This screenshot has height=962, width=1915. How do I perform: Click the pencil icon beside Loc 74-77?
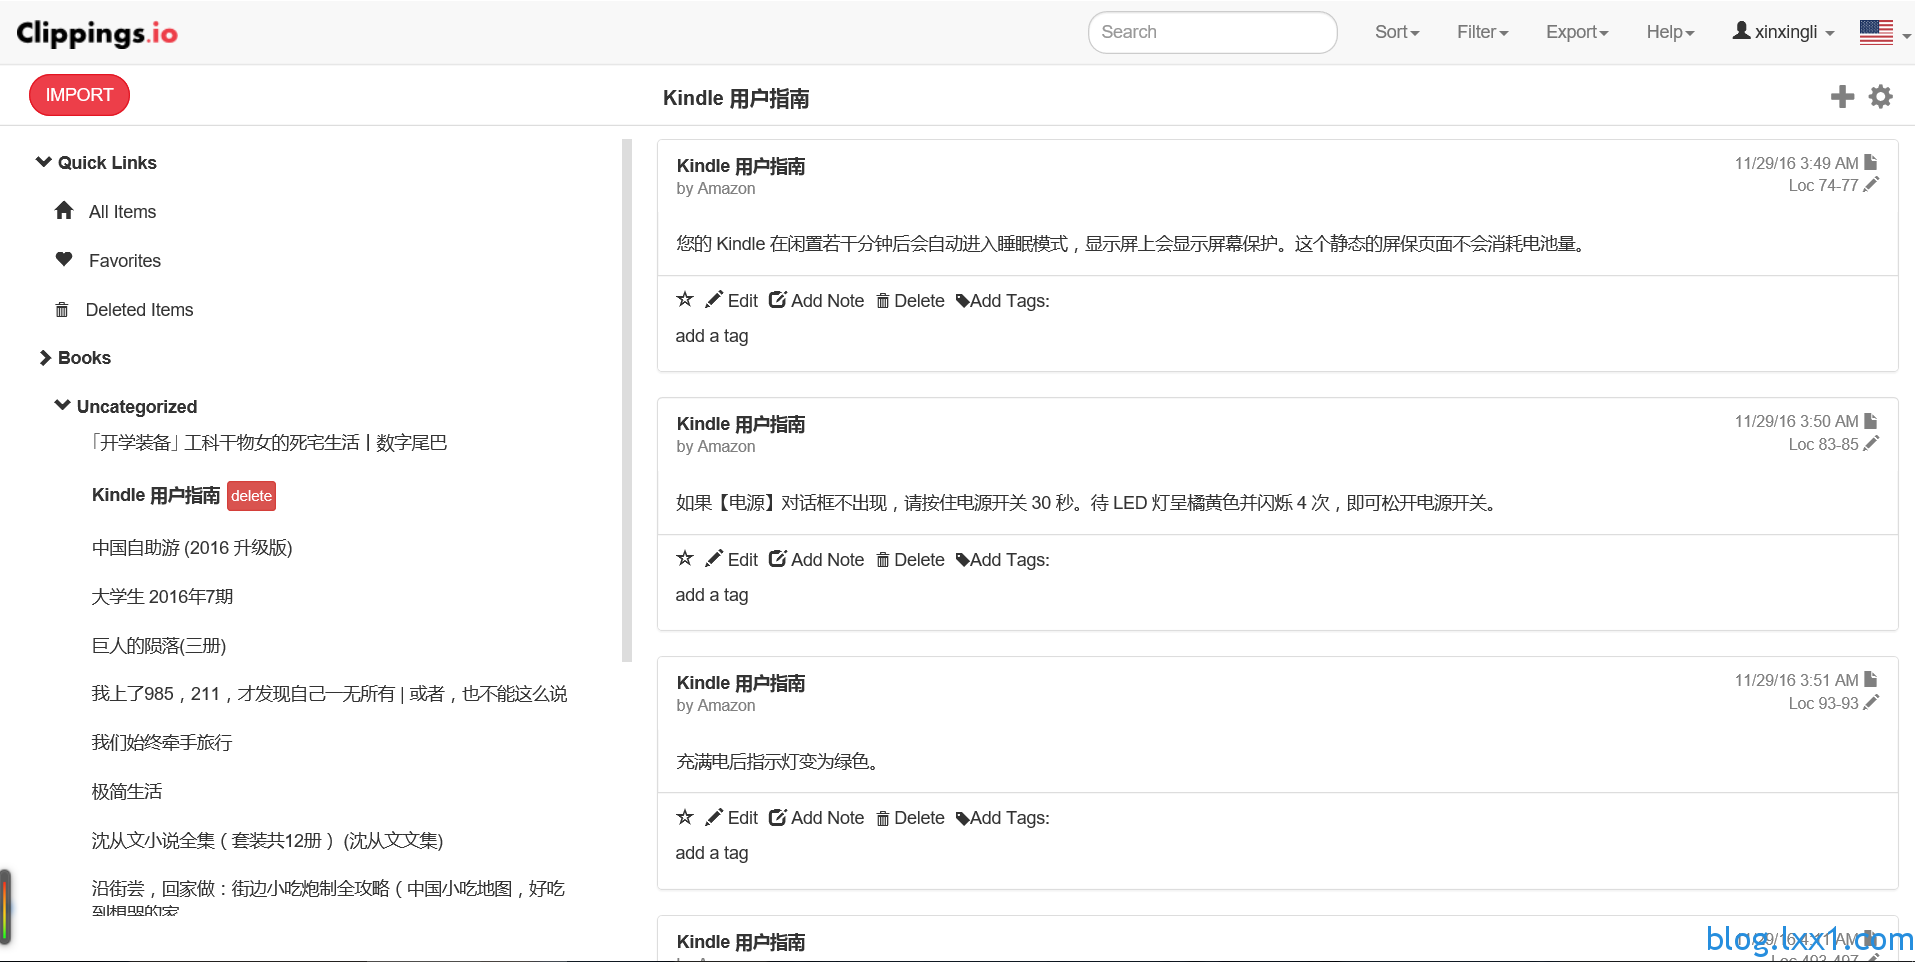pyautogui.click(x=1871, y=185)
